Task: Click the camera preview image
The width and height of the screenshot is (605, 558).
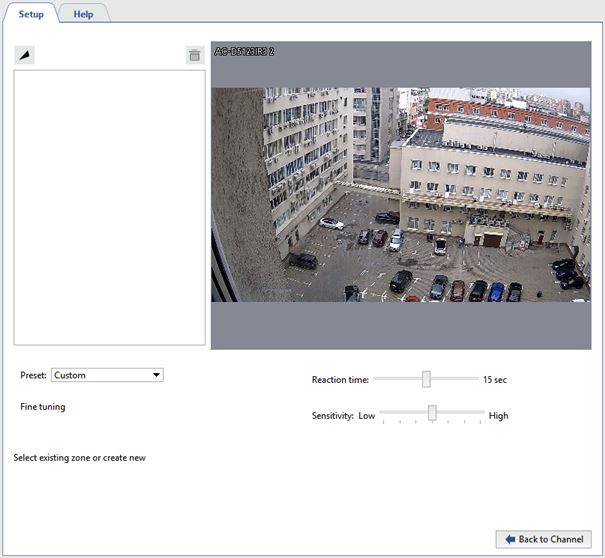Action: 400,195
